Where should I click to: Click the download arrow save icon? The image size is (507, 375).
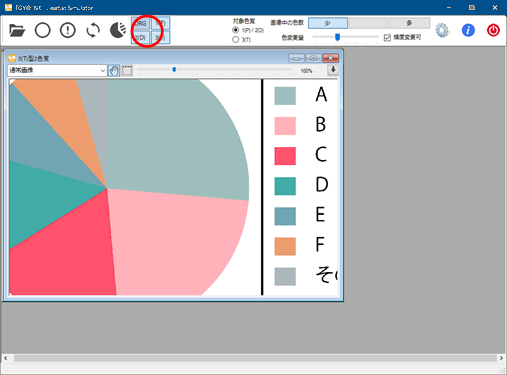[x=333, y=70]
